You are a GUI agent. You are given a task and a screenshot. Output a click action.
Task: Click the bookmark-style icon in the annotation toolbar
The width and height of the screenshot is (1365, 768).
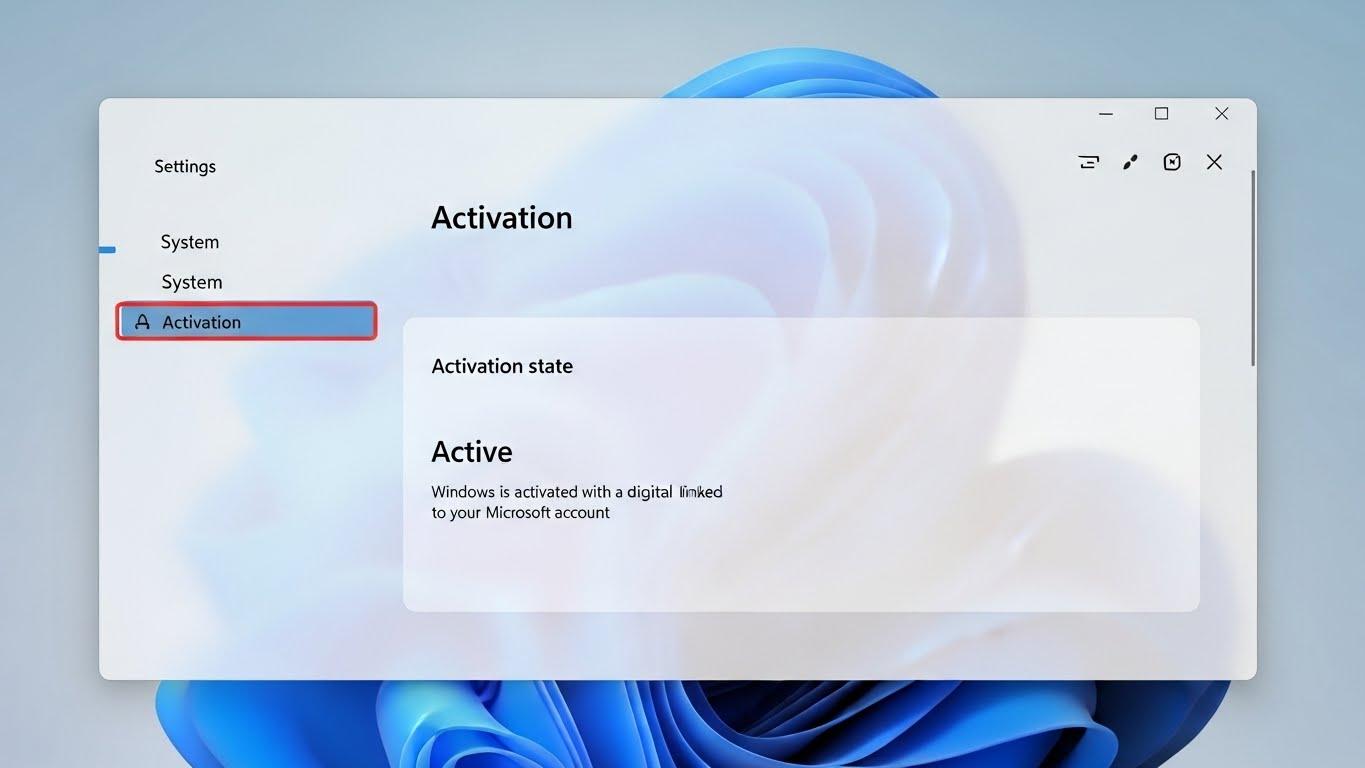pyautogui.click(x=1171, y=161)
